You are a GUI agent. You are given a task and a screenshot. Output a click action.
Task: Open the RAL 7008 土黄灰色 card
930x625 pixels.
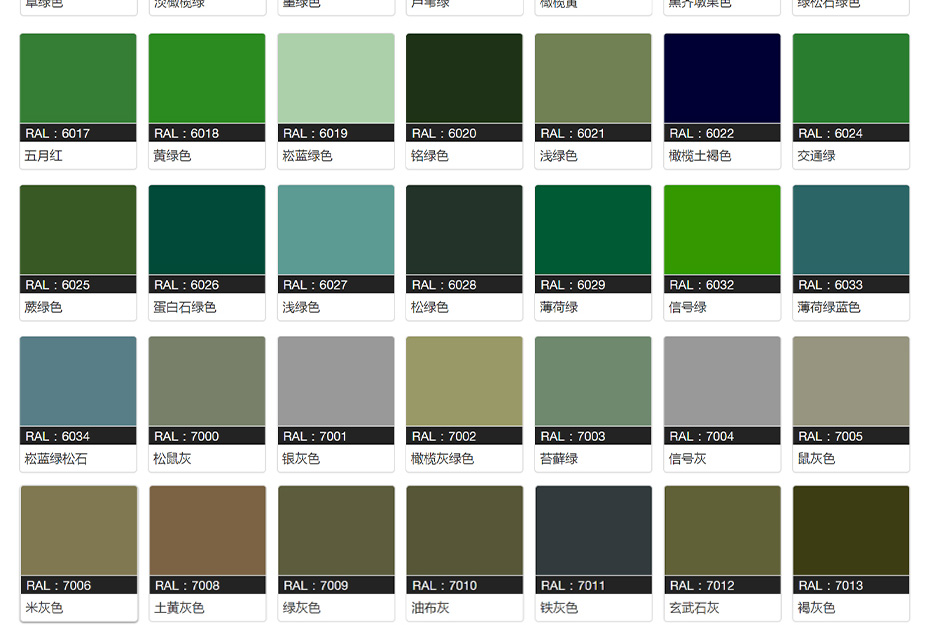[207, 532]
